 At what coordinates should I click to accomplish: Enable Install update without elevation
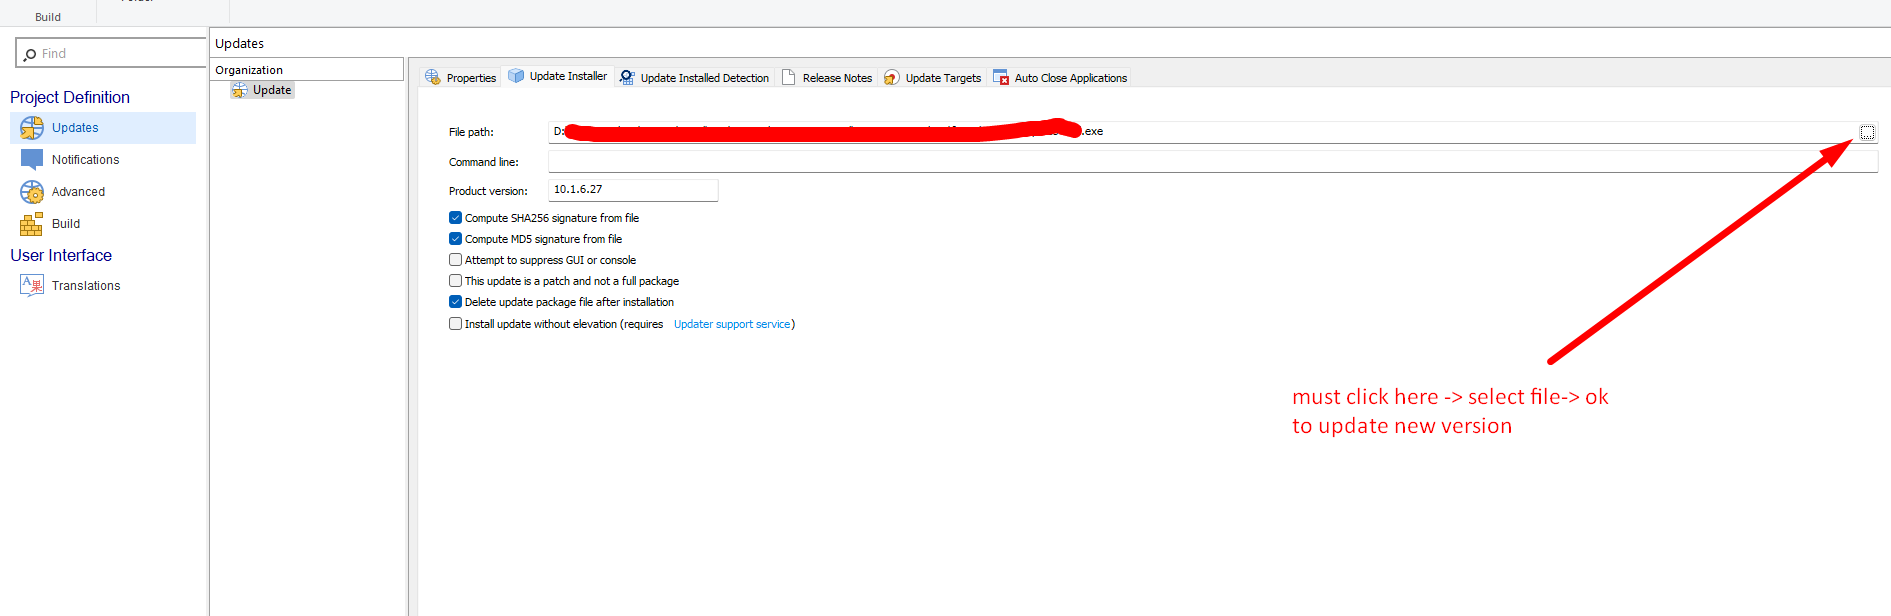[456, 324]
